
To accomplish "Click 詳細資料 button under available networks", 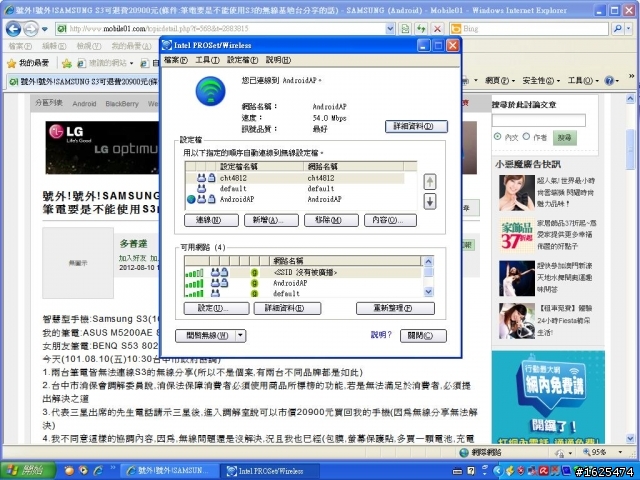I will [287, 308].
